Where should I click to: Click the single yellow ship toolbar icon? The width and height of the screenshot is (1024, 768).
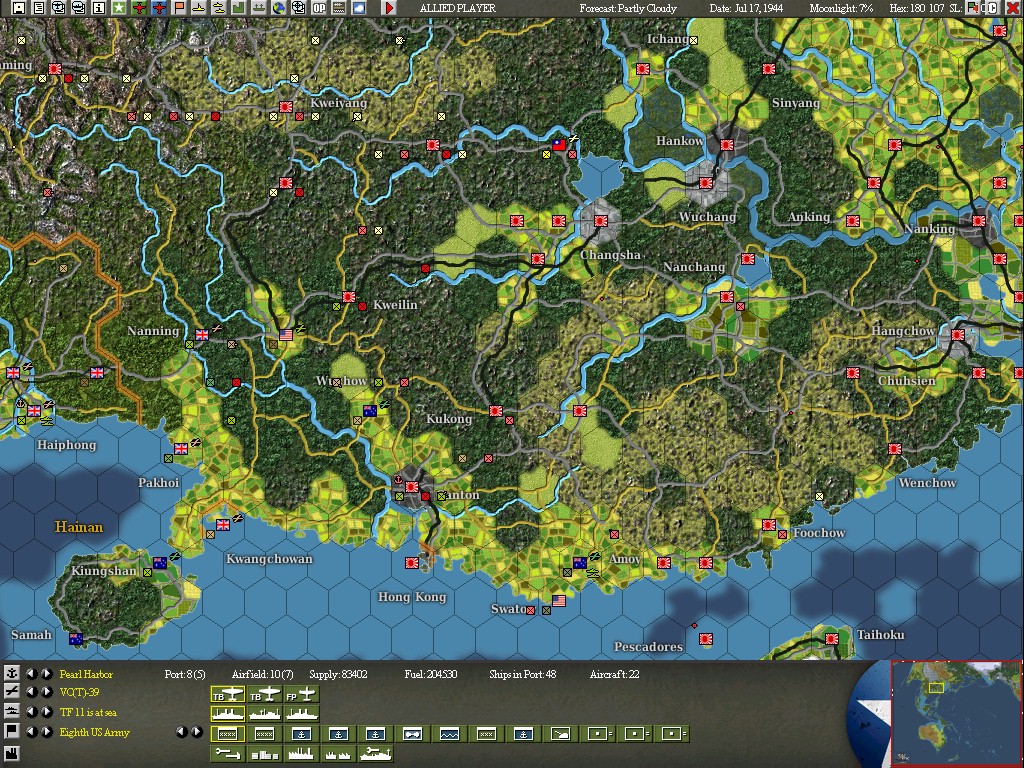coord(199,8)
